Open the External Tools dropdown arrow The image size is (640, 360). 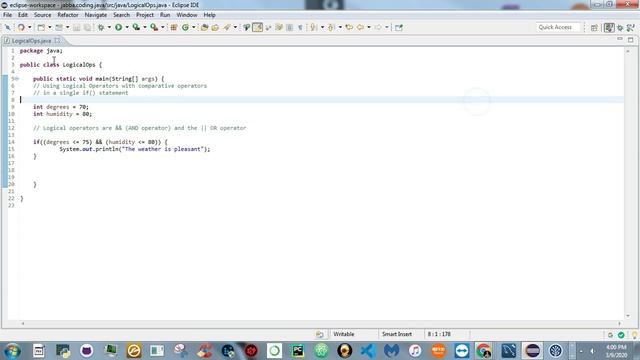(x=163, y=27)
